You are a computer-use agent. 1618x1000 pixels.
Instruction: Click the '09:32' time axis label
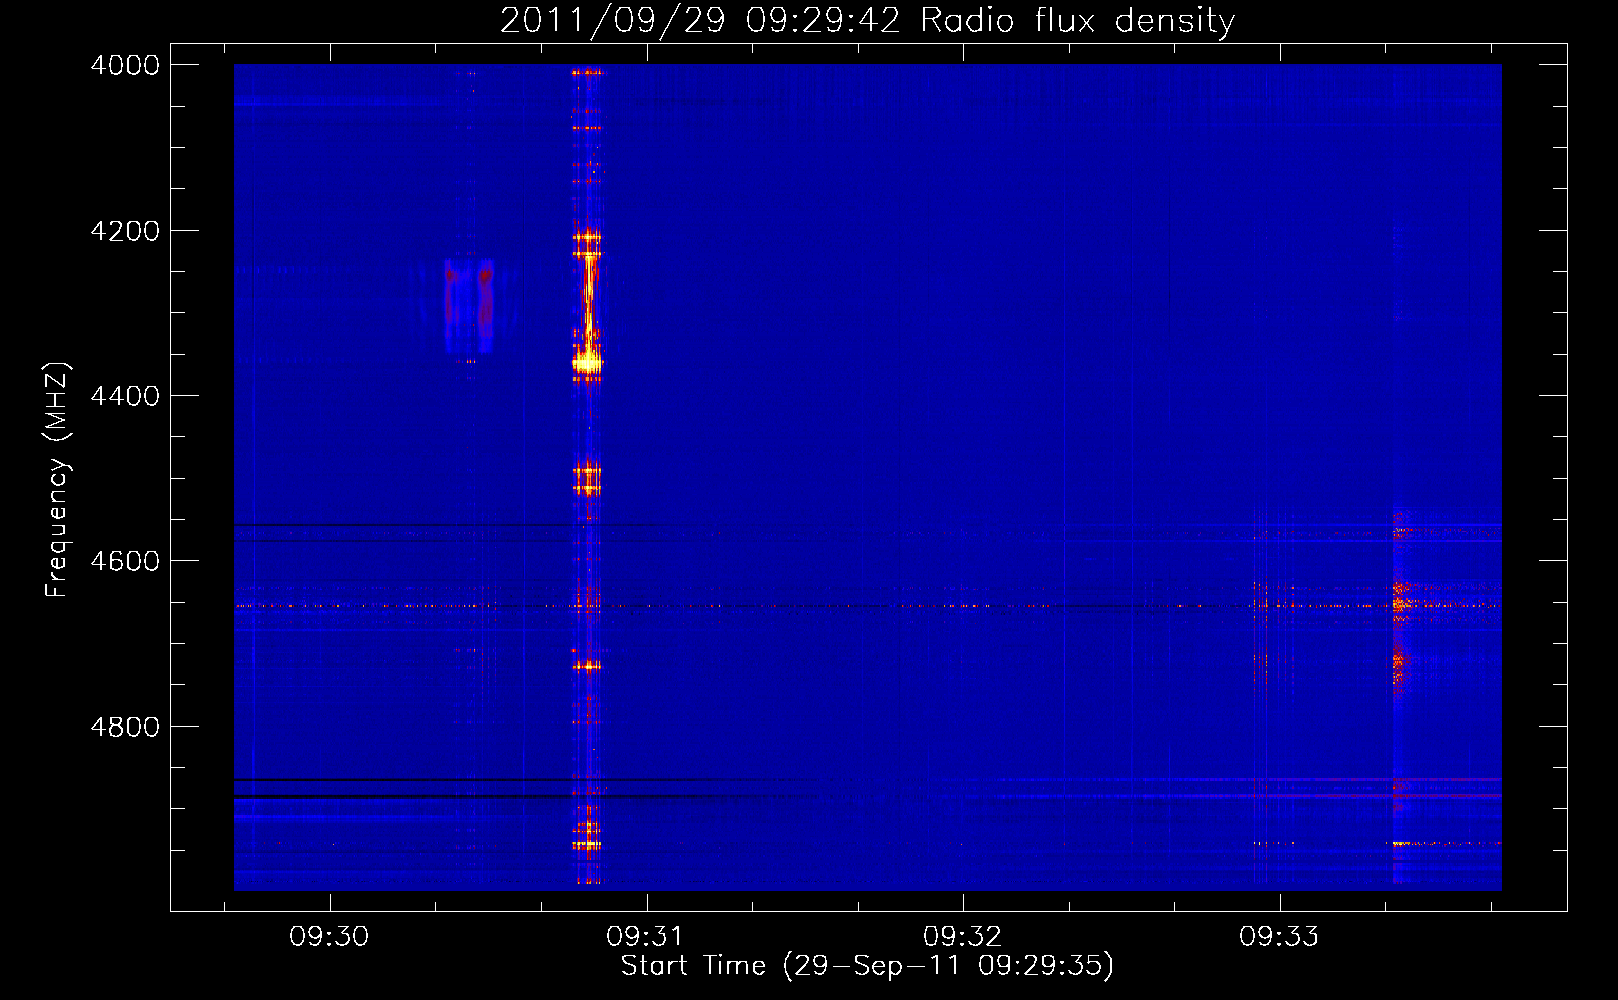[x=963, y=937]
